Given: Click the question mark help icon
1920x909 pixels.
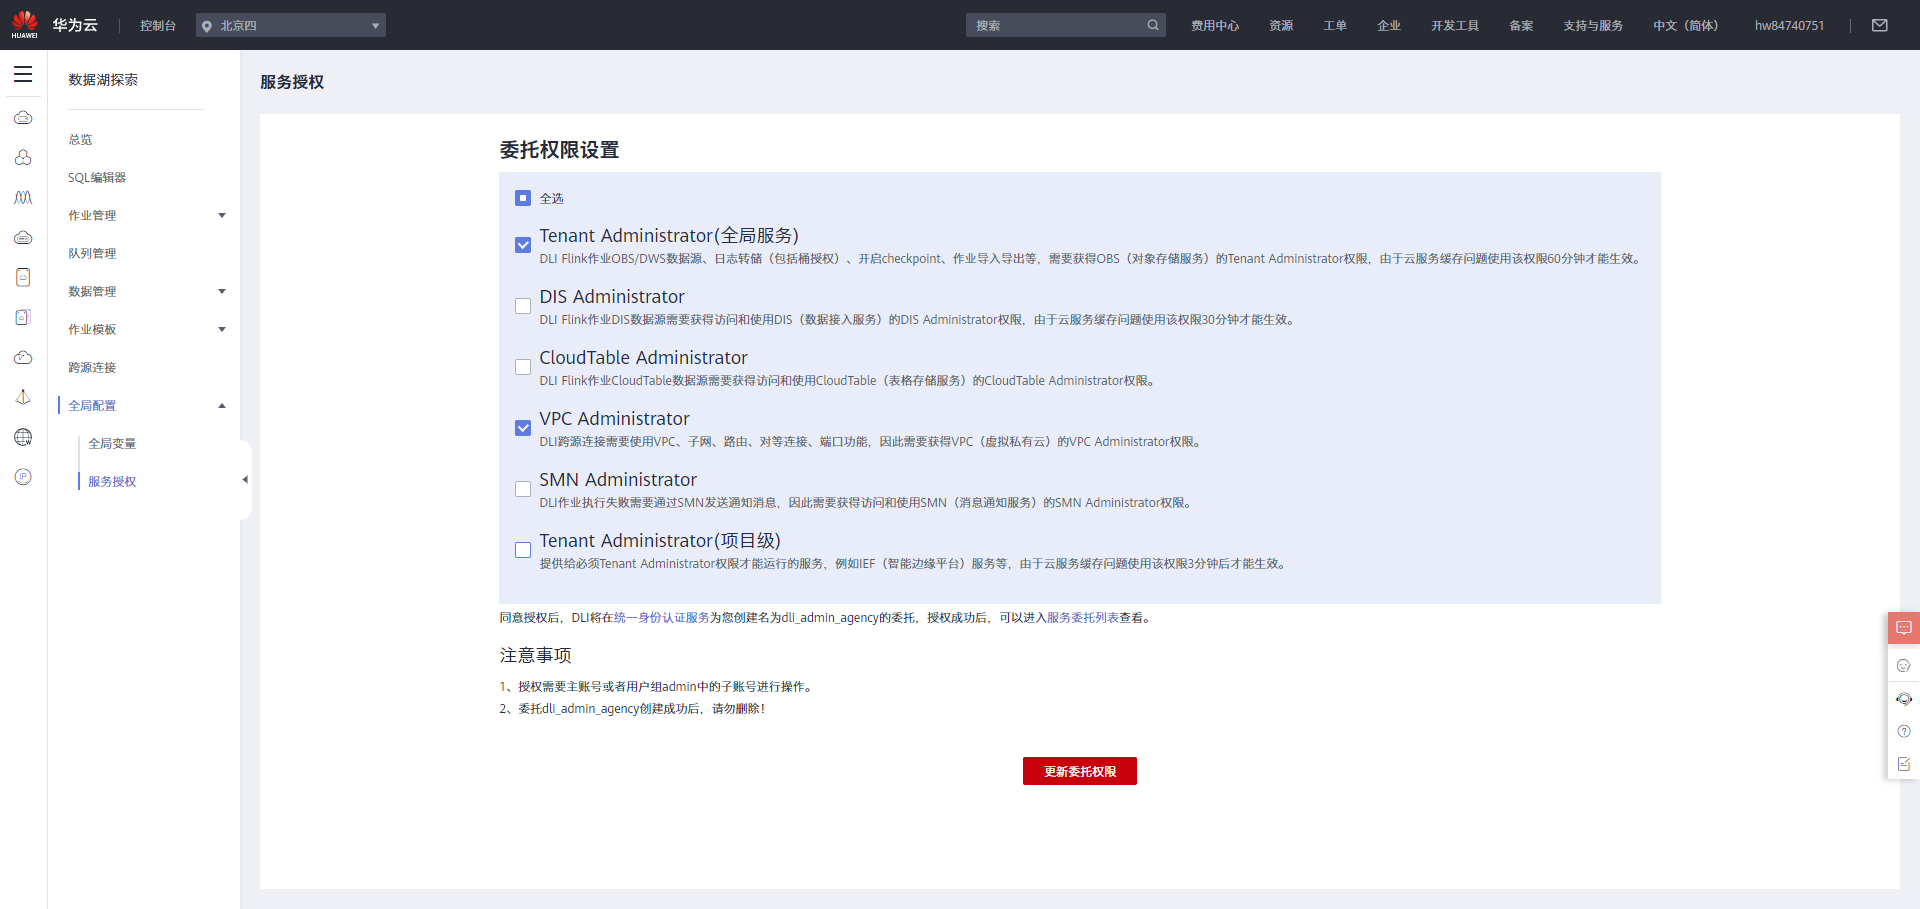Looking at the screenshot, I should 1904,731.
